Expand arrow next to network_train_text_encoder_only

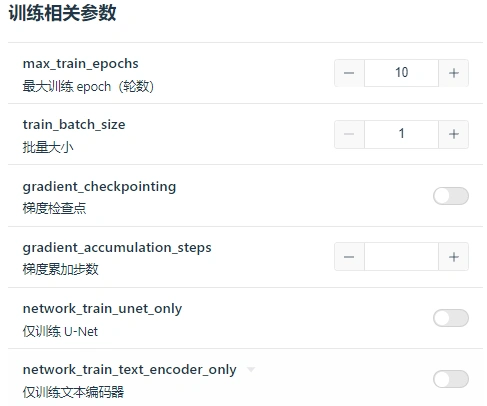251,369
